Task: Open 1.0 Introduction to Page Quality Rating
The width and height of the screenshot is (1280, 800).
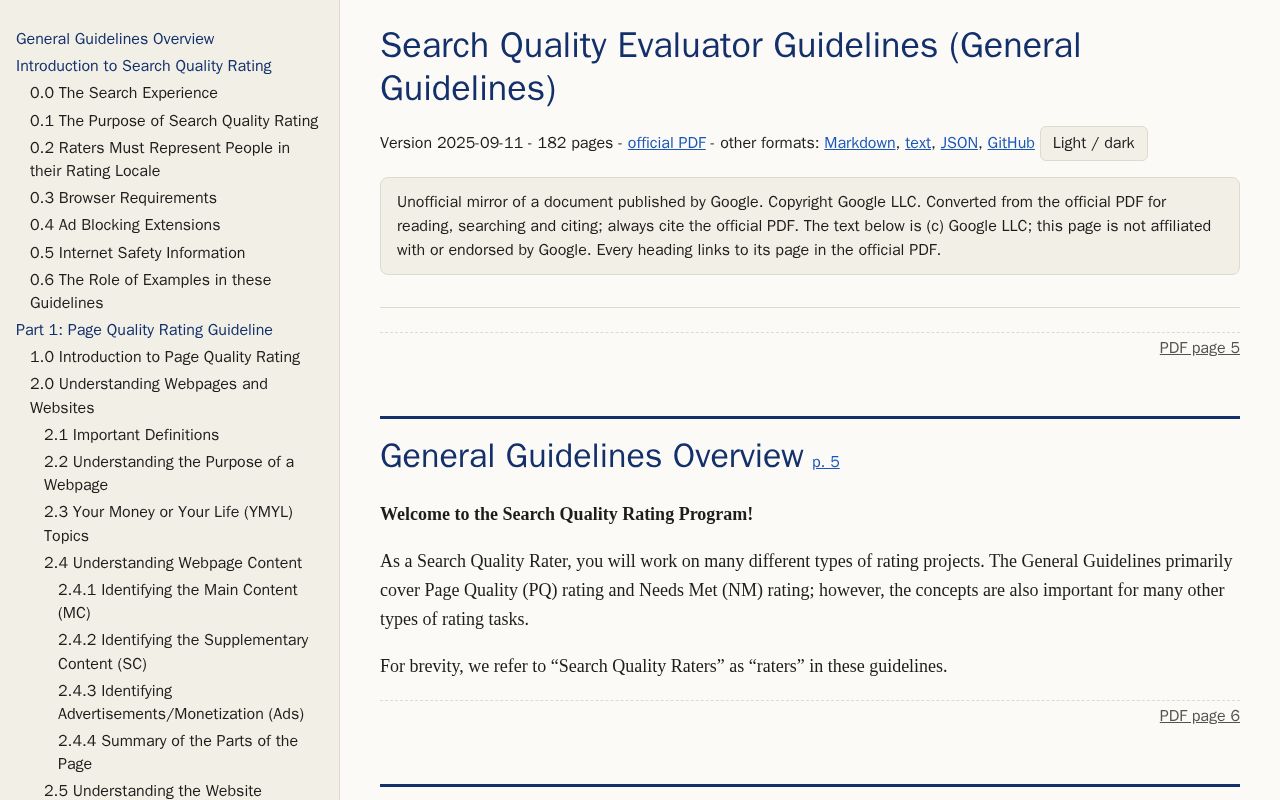Action: 165,357
